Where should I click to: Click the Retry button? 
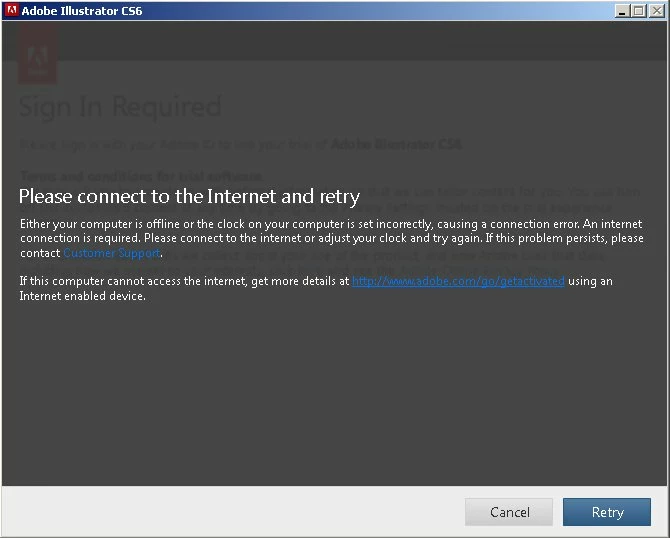pos(607,512)
